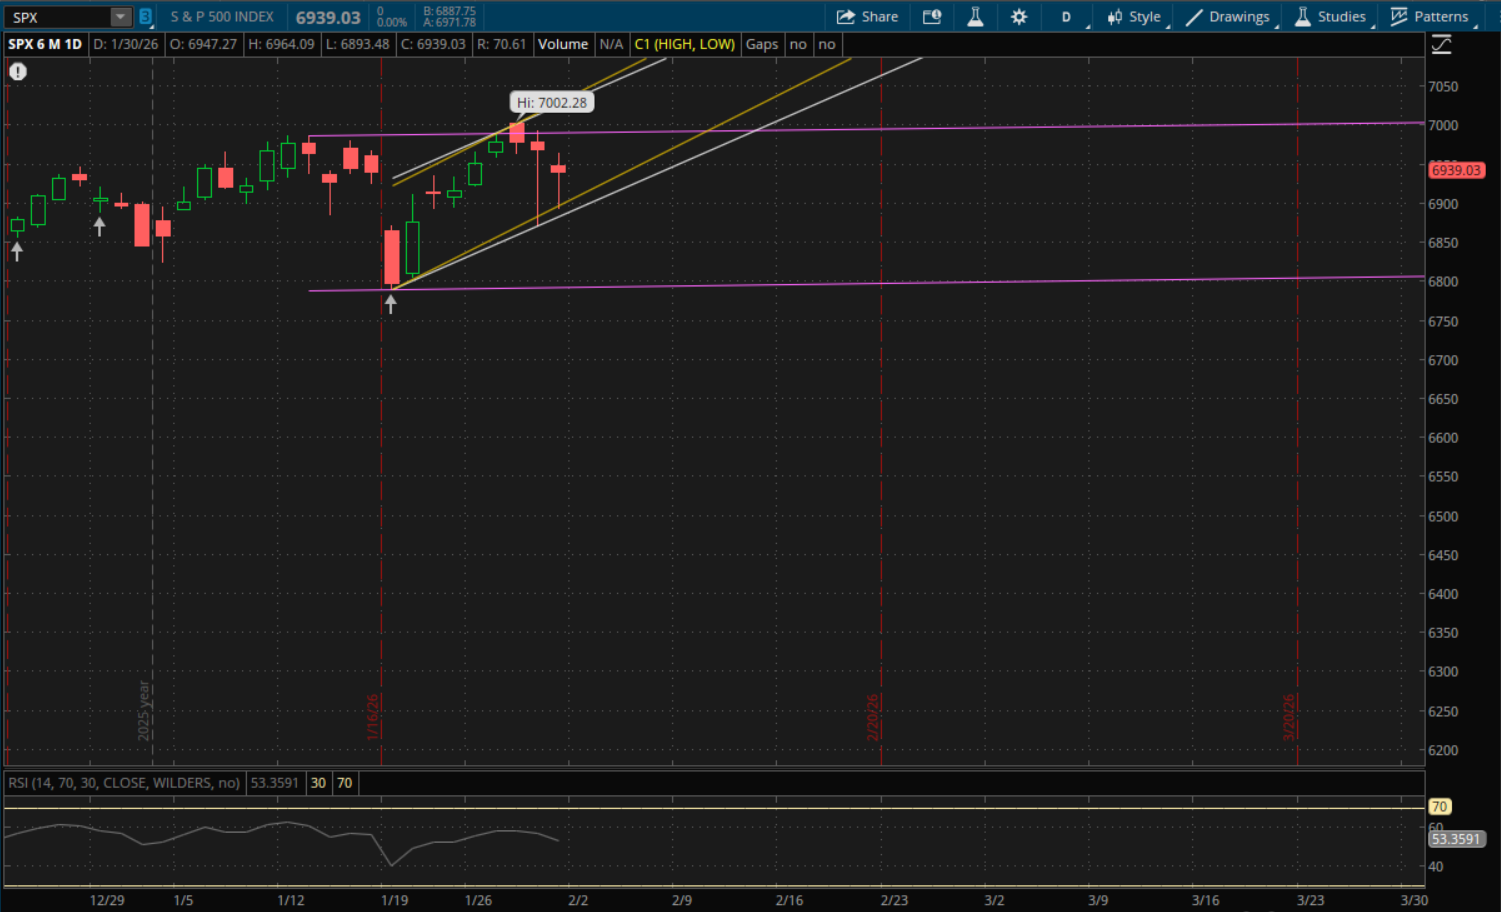Open the Studies menu
Image resolution: width=1501 pixels, height=912 pixels.
point(1331,17)
